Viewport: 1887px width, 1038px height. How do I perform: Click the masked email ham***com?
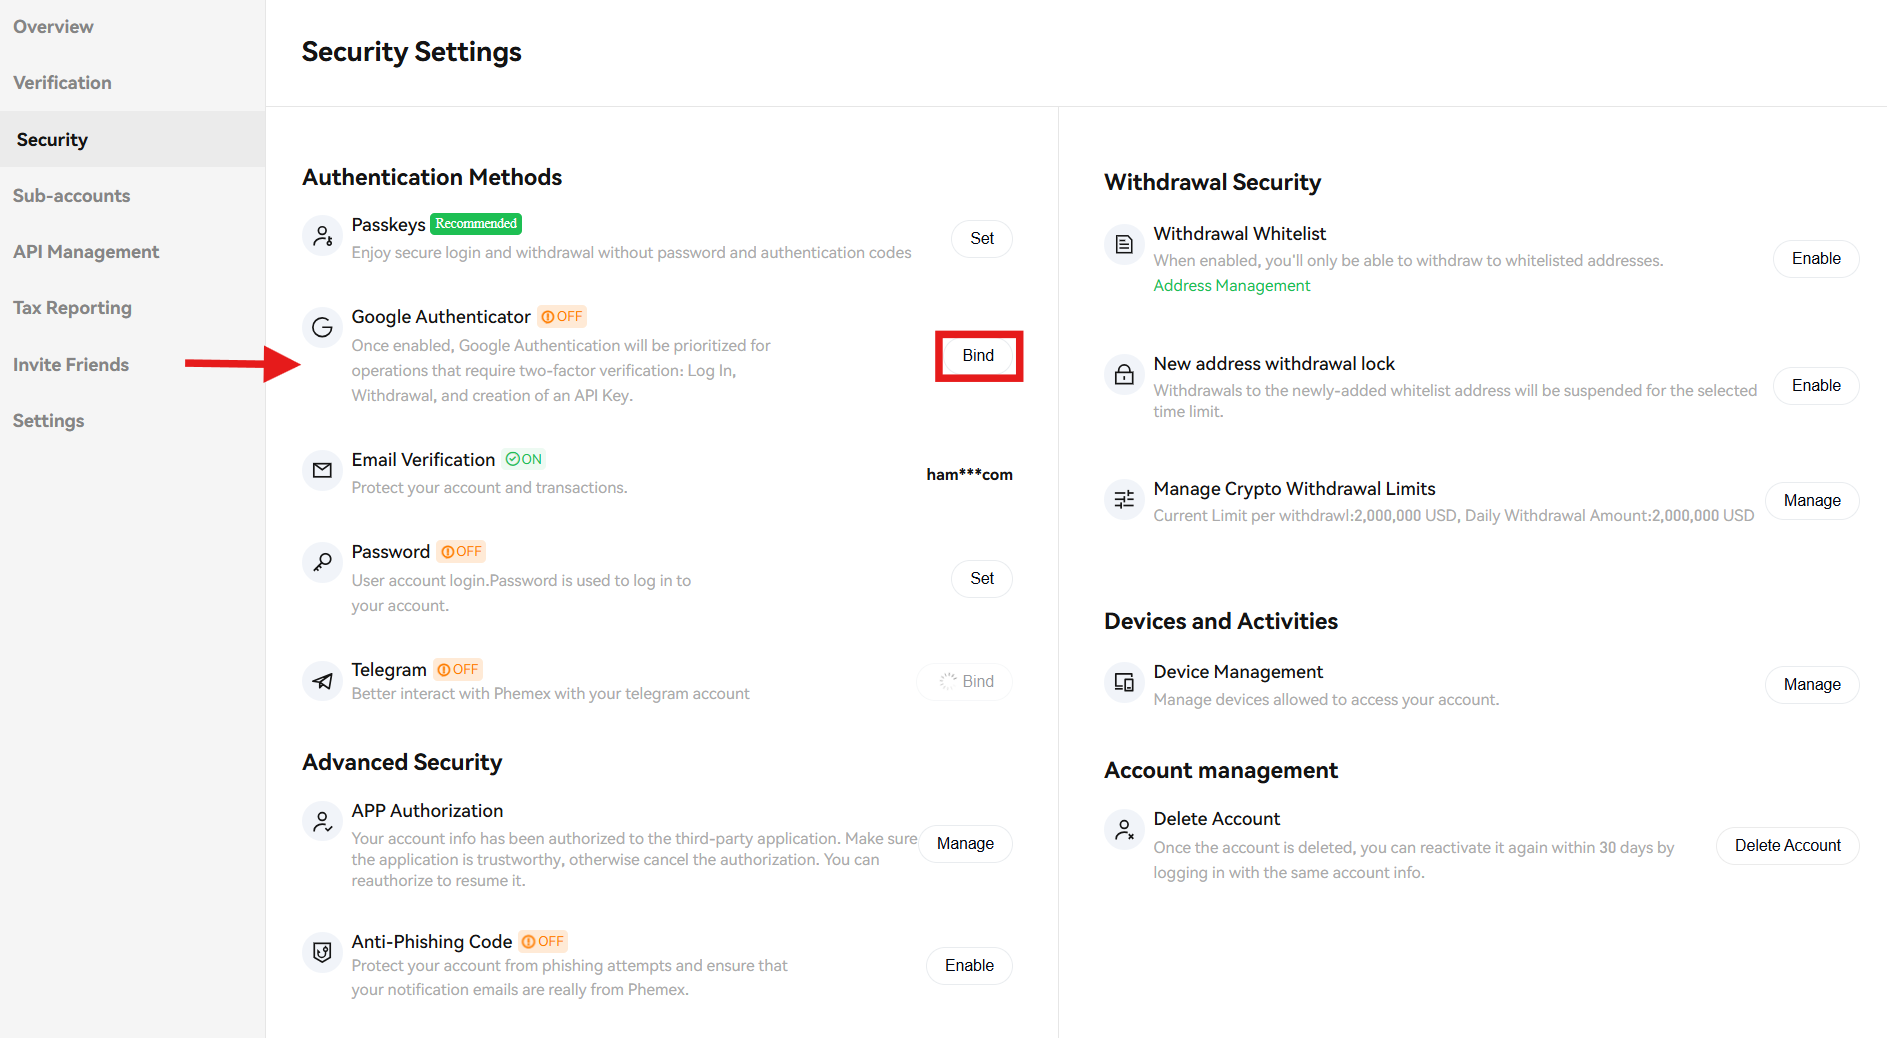tap(968, 474)
